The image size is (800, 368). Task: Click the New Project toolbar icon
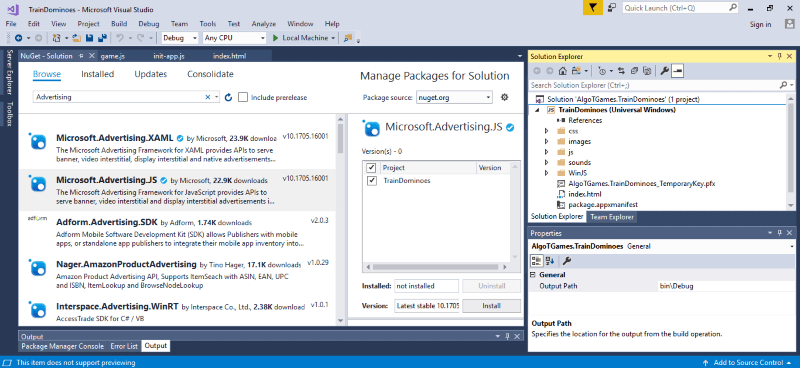(x=56, y=38)
